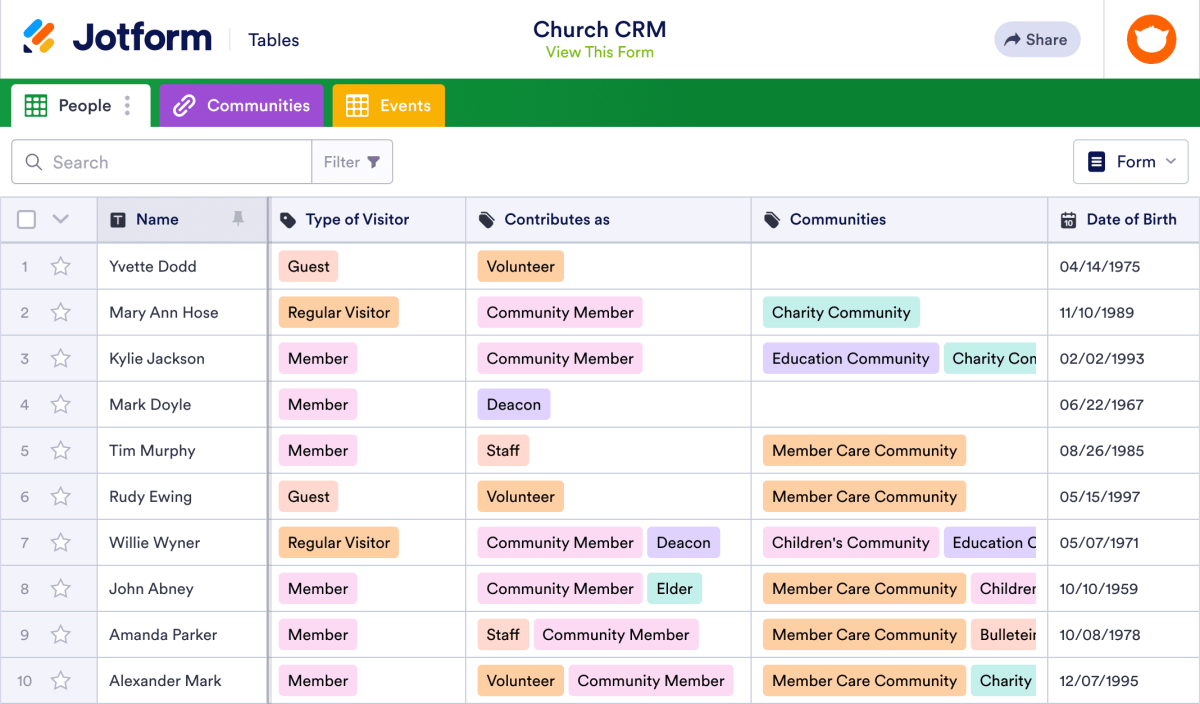
Task: Star Mark Doyle's row
Action: click(60, 404)
